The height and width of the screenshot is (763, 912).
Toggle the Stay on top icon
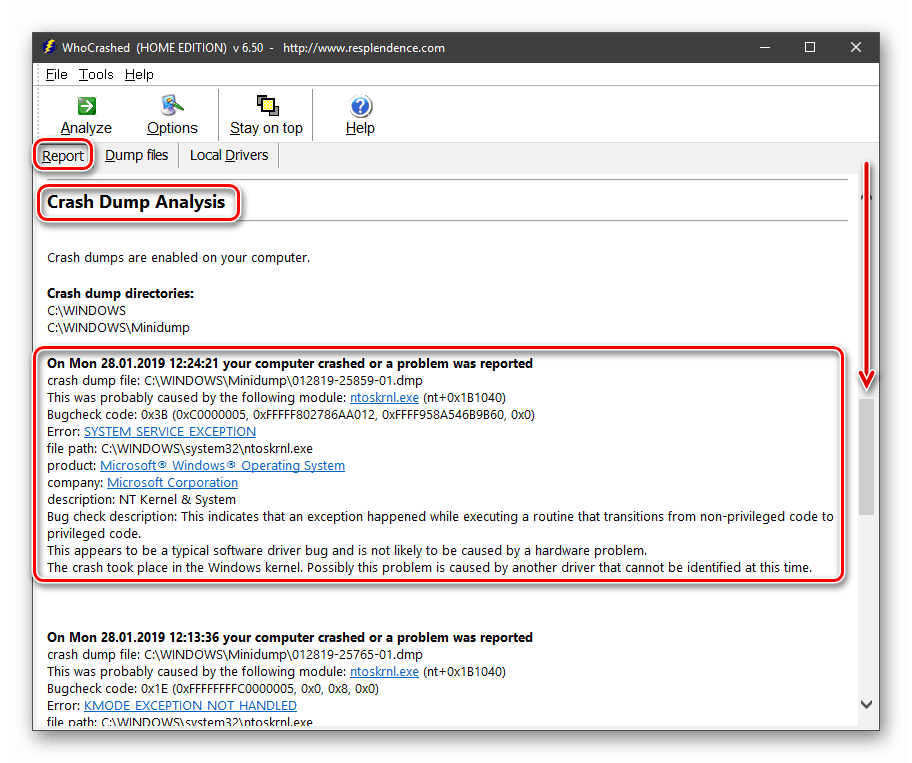pyautogui.click(x=268, y=106)
